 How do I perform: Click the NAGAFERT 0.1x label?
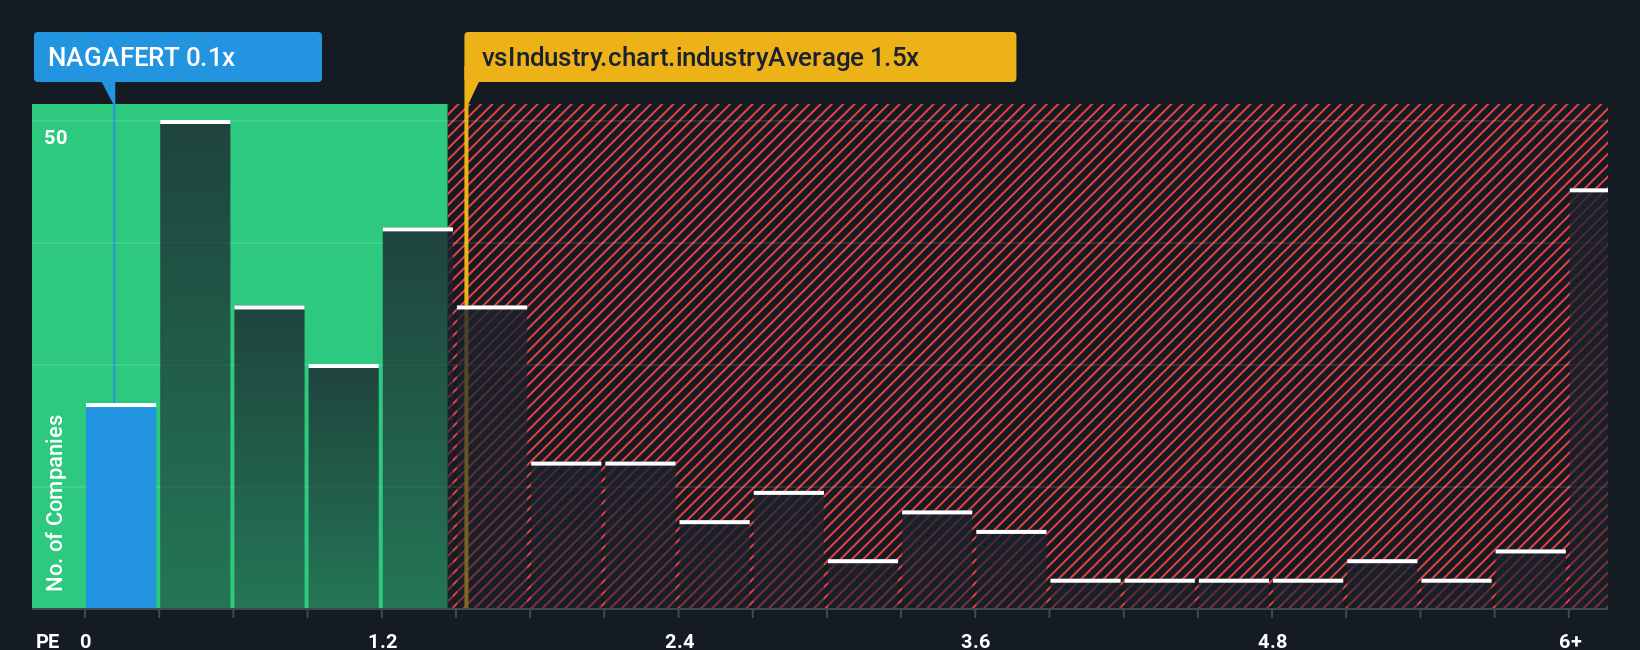(x=177, y=57)
